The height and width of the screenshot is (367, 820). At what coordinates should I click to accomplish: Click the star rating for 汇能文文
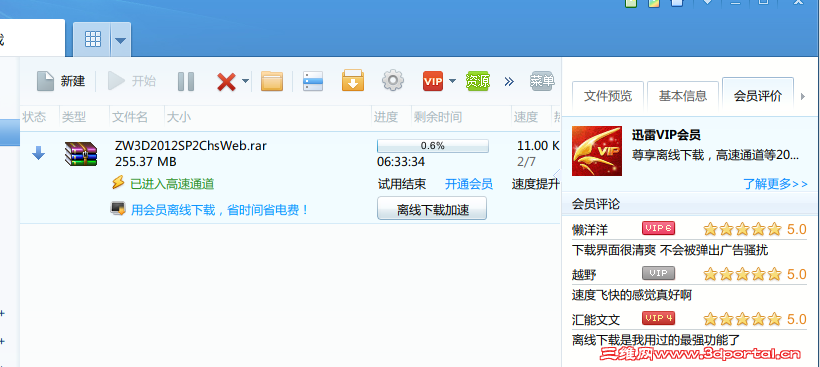(742, 319)
